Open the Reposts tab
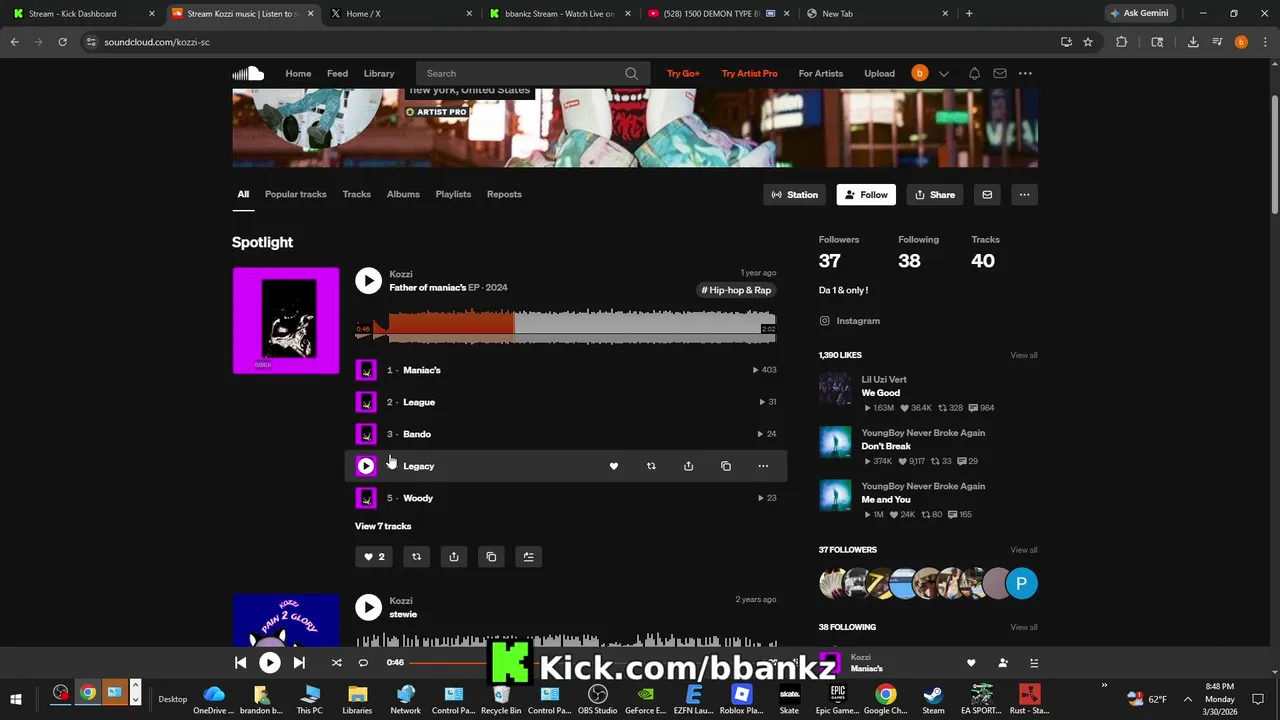1280x720 pixels. tap(504, 194)
